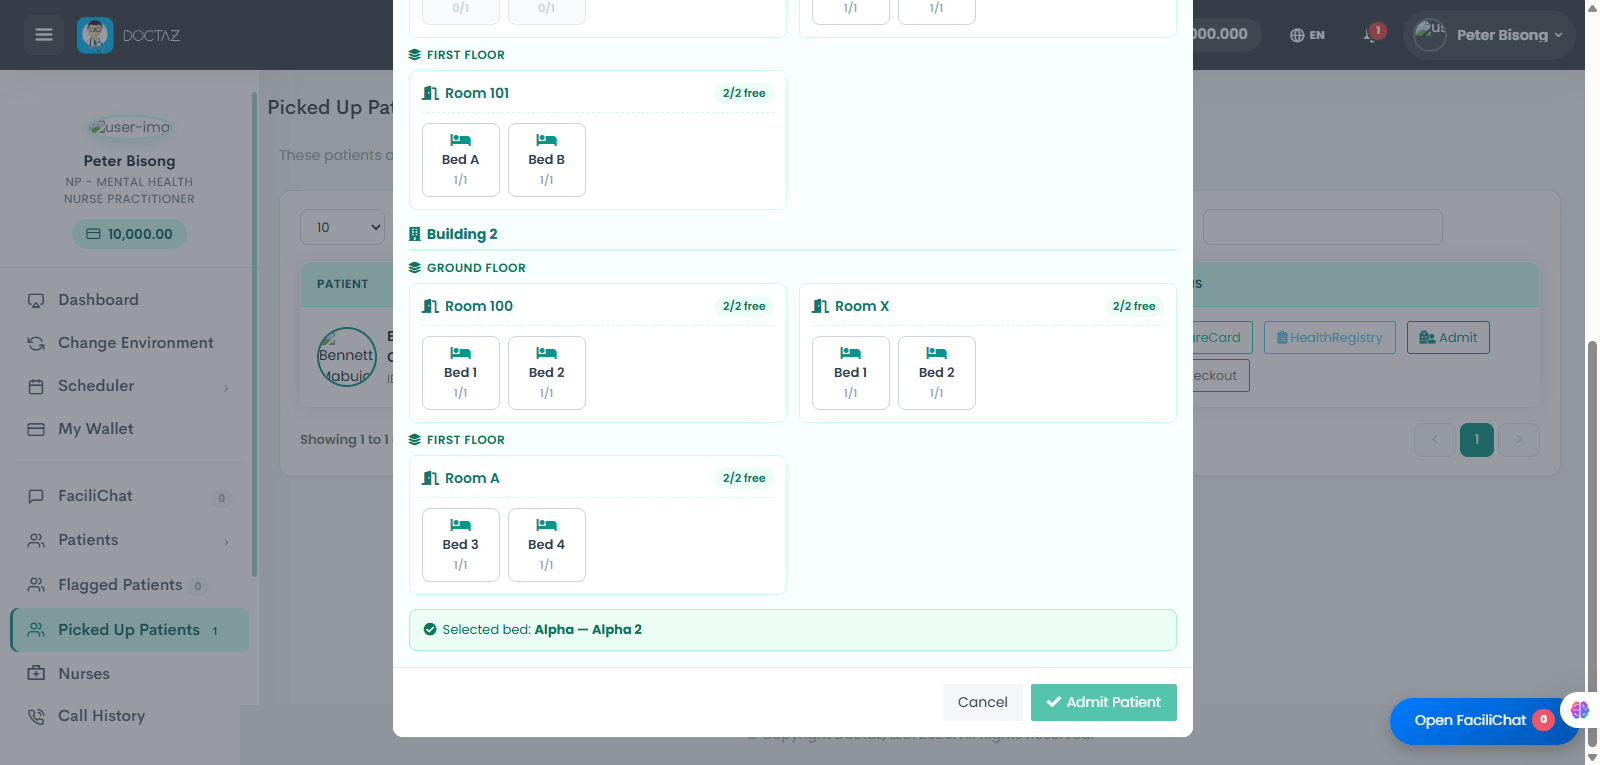Click the HealthRegistry button
The width and height of the screenshot is (1600, 765).
pos(1329,338)
